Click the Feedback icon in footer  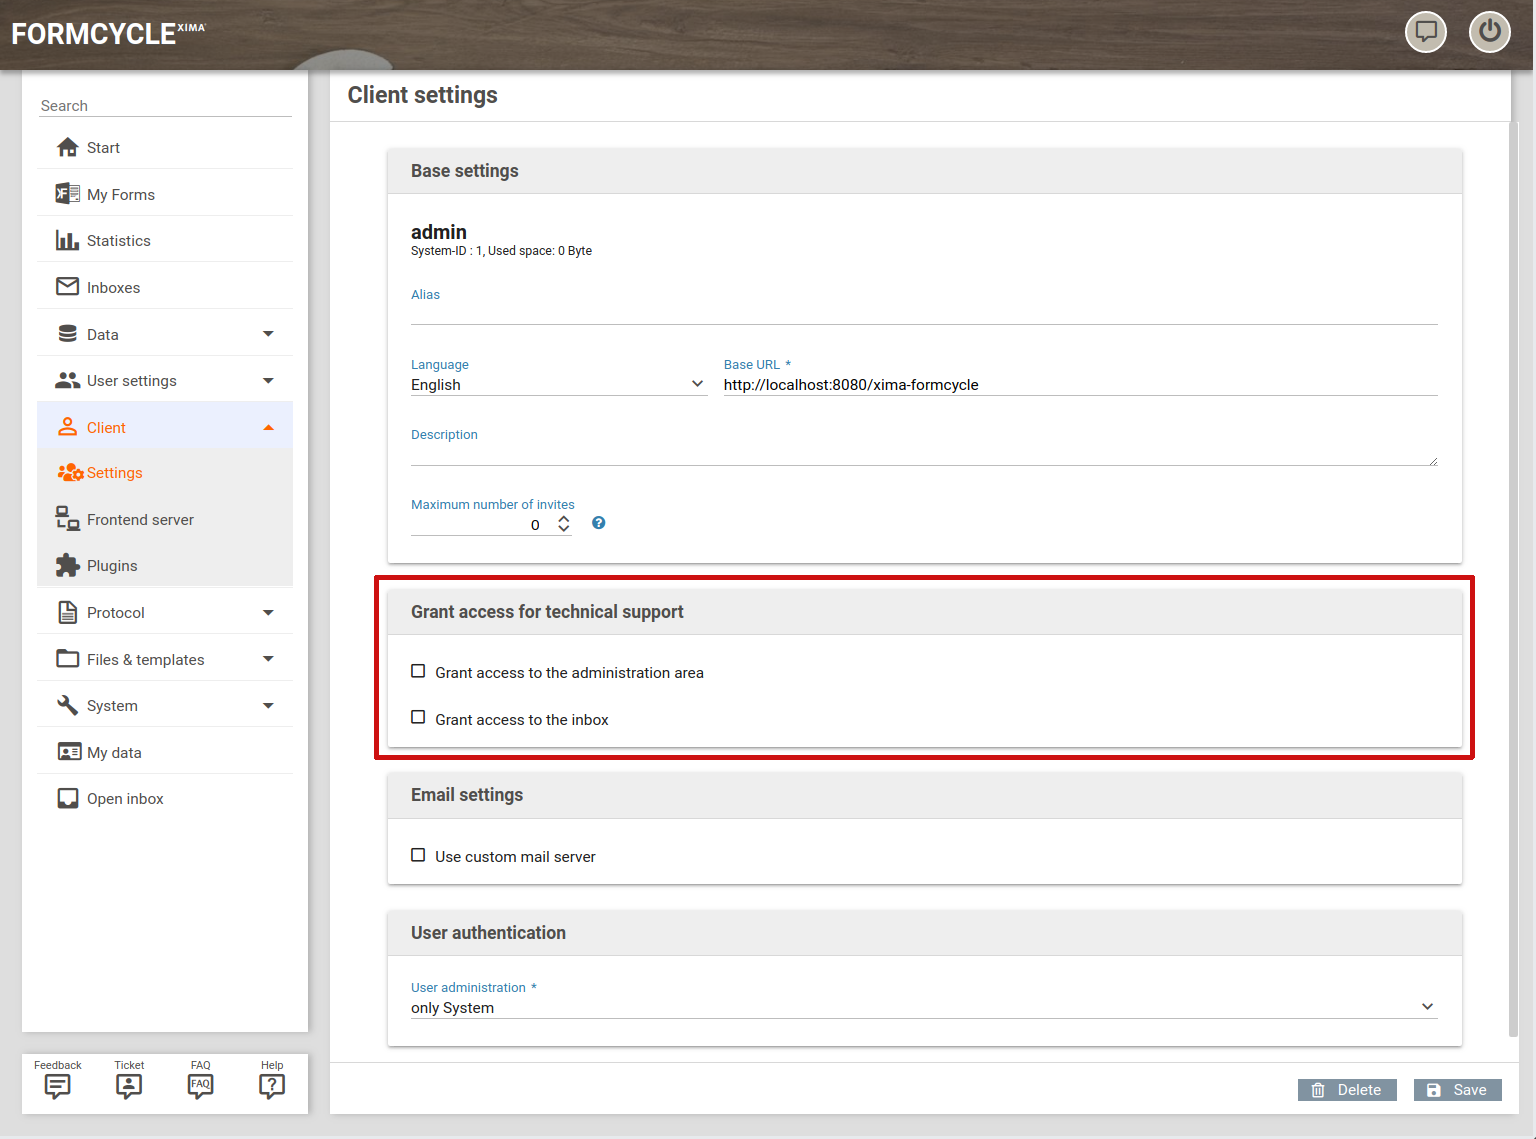click(58, 1086)
